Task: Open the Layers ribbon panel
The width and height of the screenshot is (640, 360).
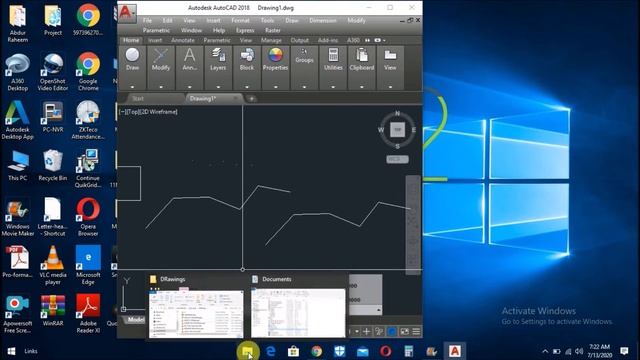Action: point(218,60)
